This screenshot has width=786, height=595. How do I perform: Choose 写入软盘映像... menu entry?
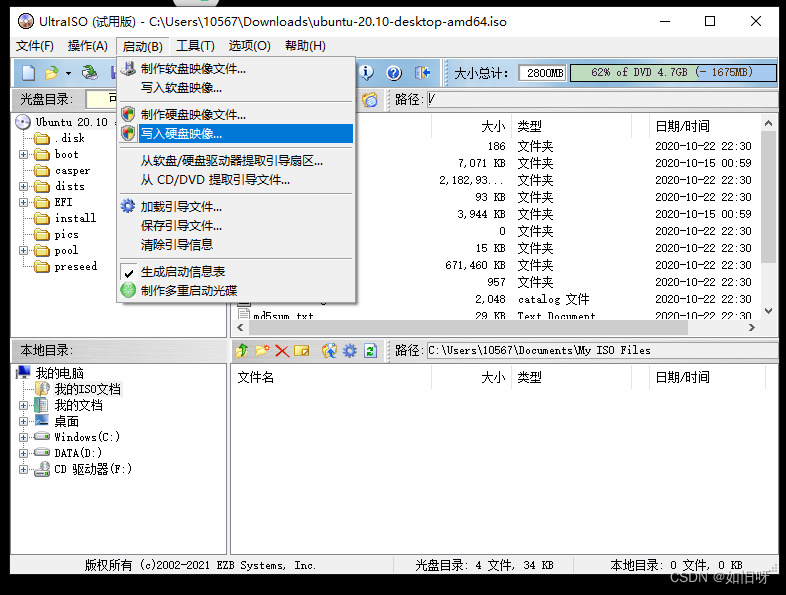(x=237, y=88)
